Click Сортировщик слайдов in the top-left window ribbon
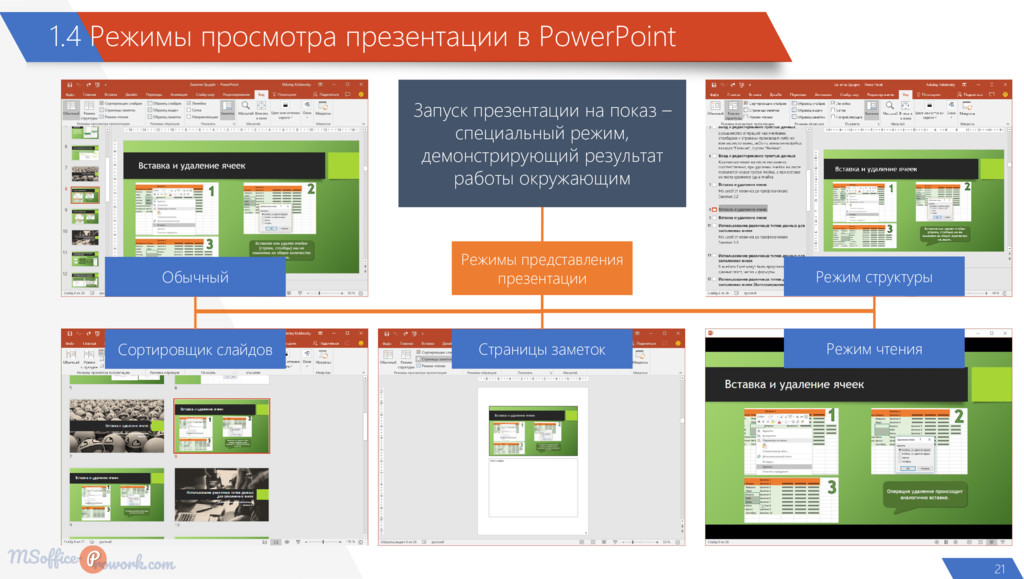 pos(121,103)
